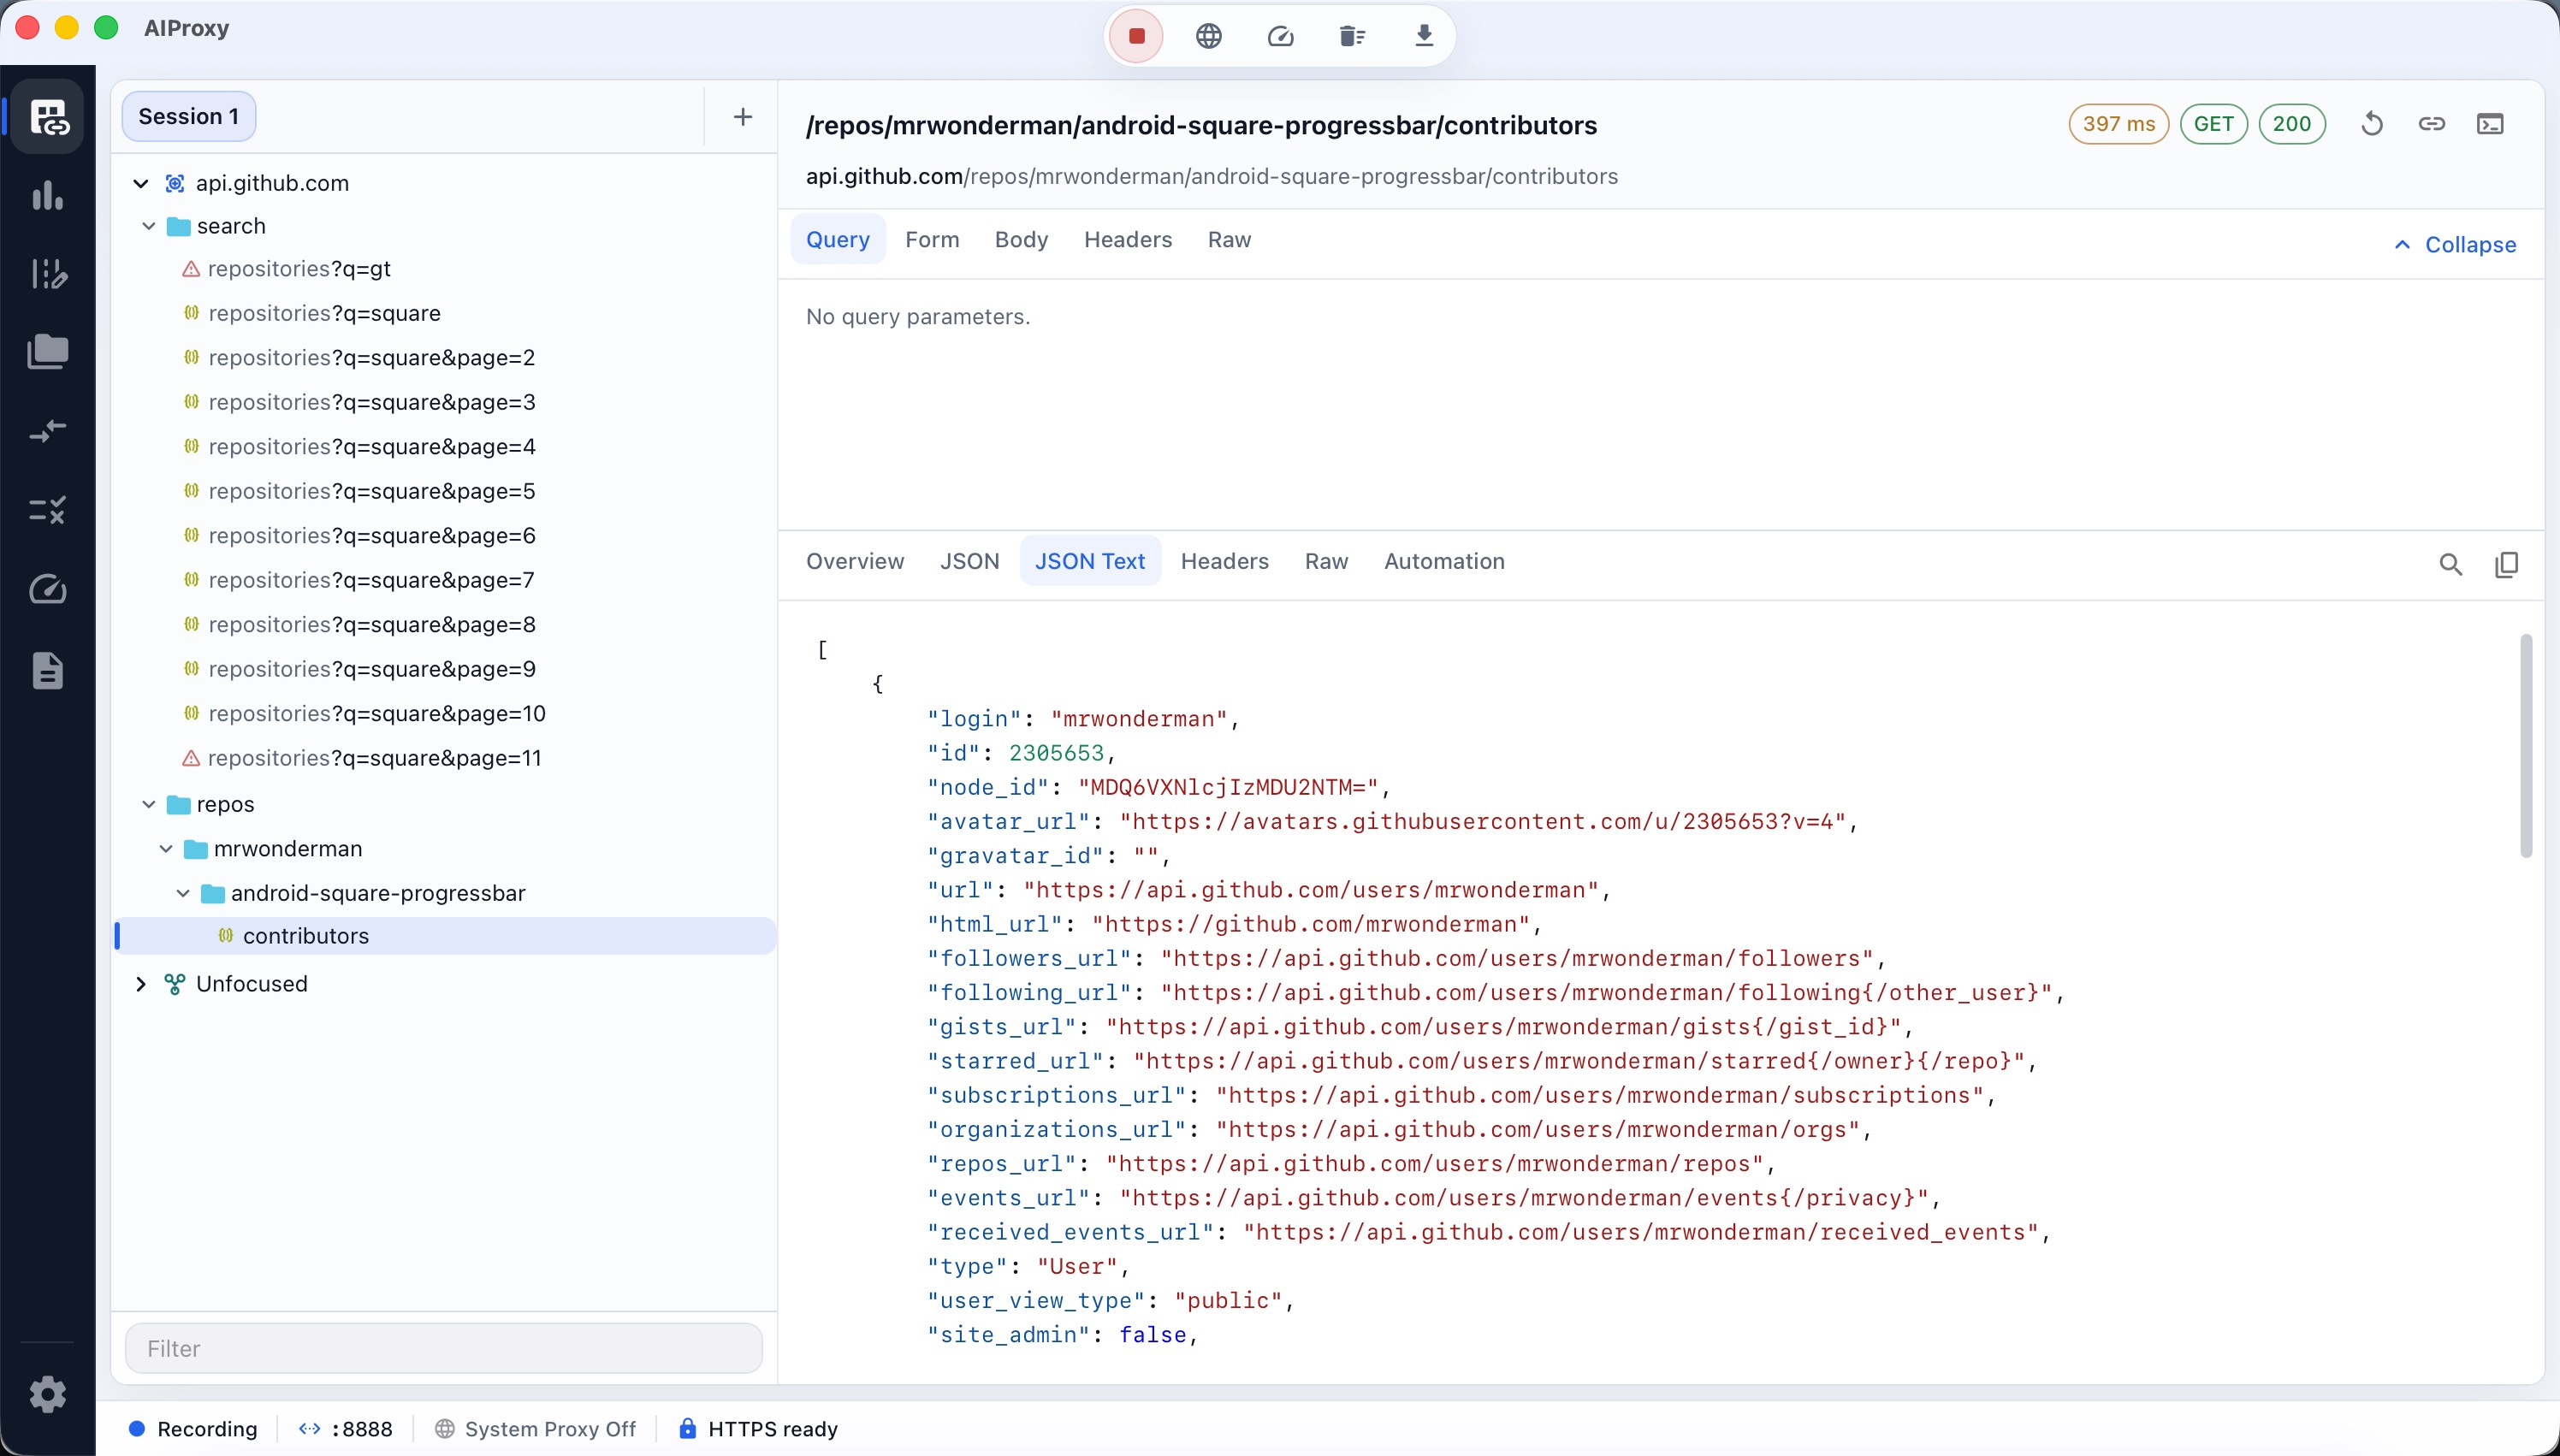Open the terminal cURL icon
The width and height of the screenshot is (2560, 1456).
click(x=2490, y=124)
